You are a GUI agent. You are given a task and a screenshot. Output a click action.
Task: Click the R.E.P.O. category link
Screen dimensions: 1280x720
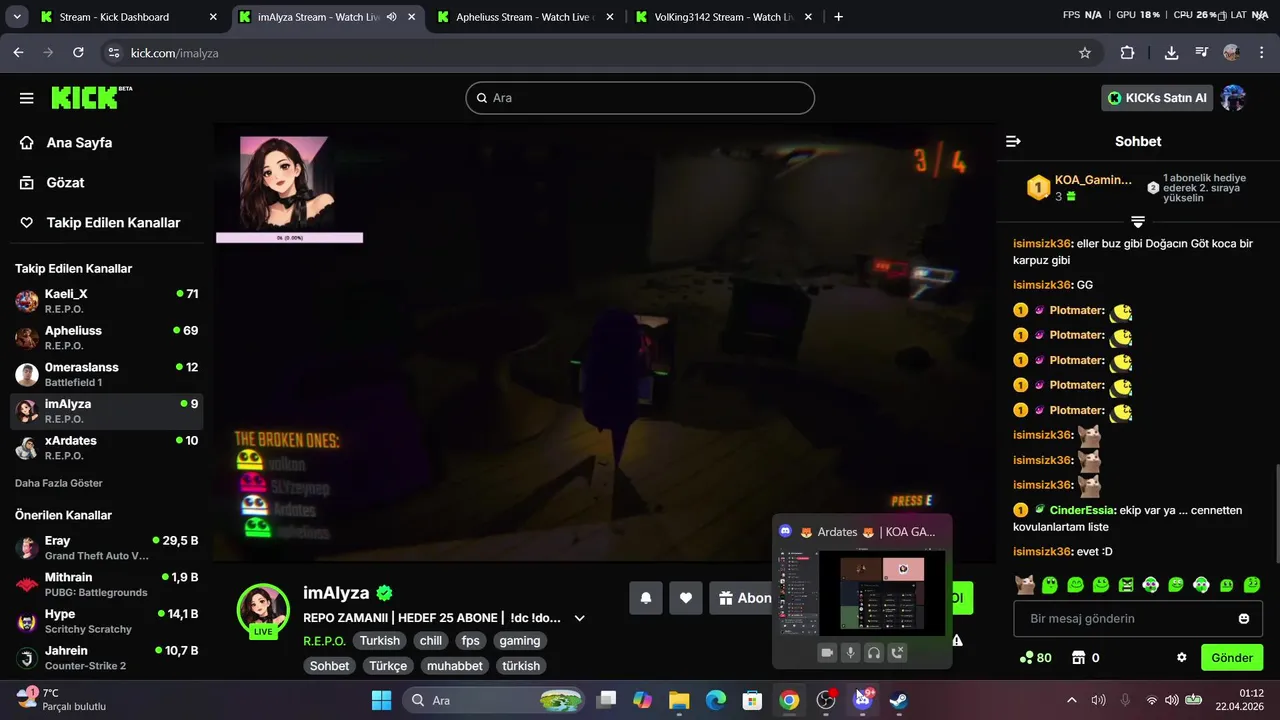coord(324,641)
